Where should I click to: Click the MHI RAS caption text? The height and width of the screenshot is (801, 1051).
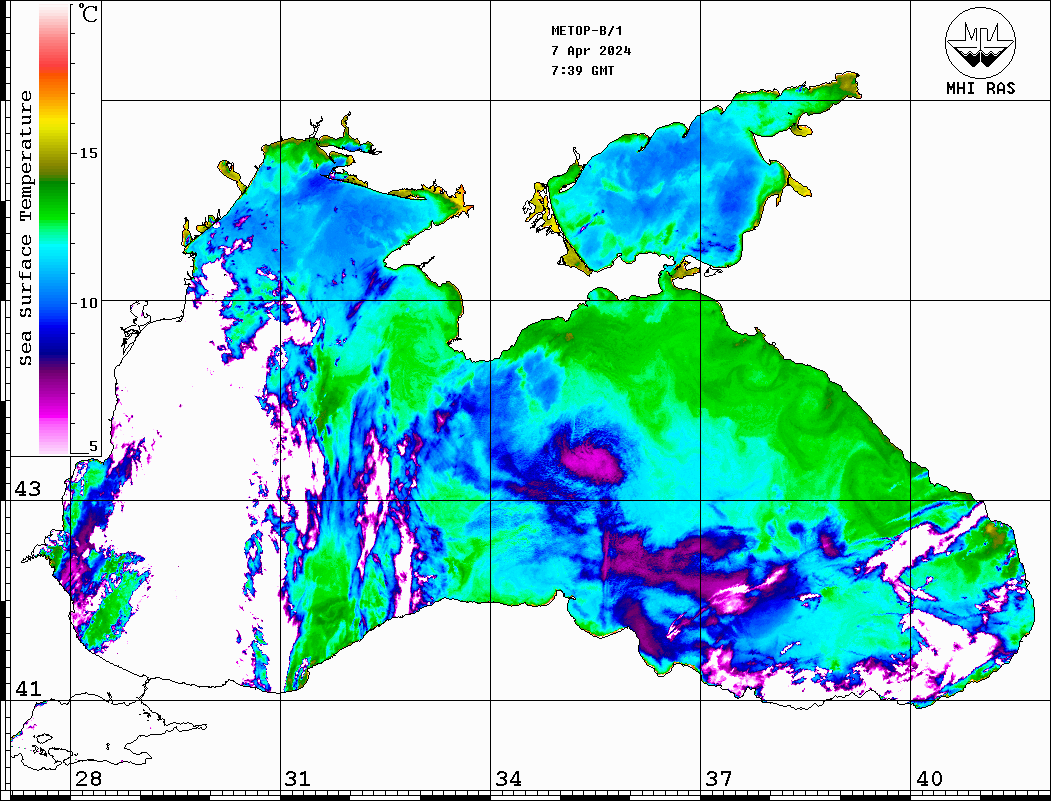tap(980, 88)
